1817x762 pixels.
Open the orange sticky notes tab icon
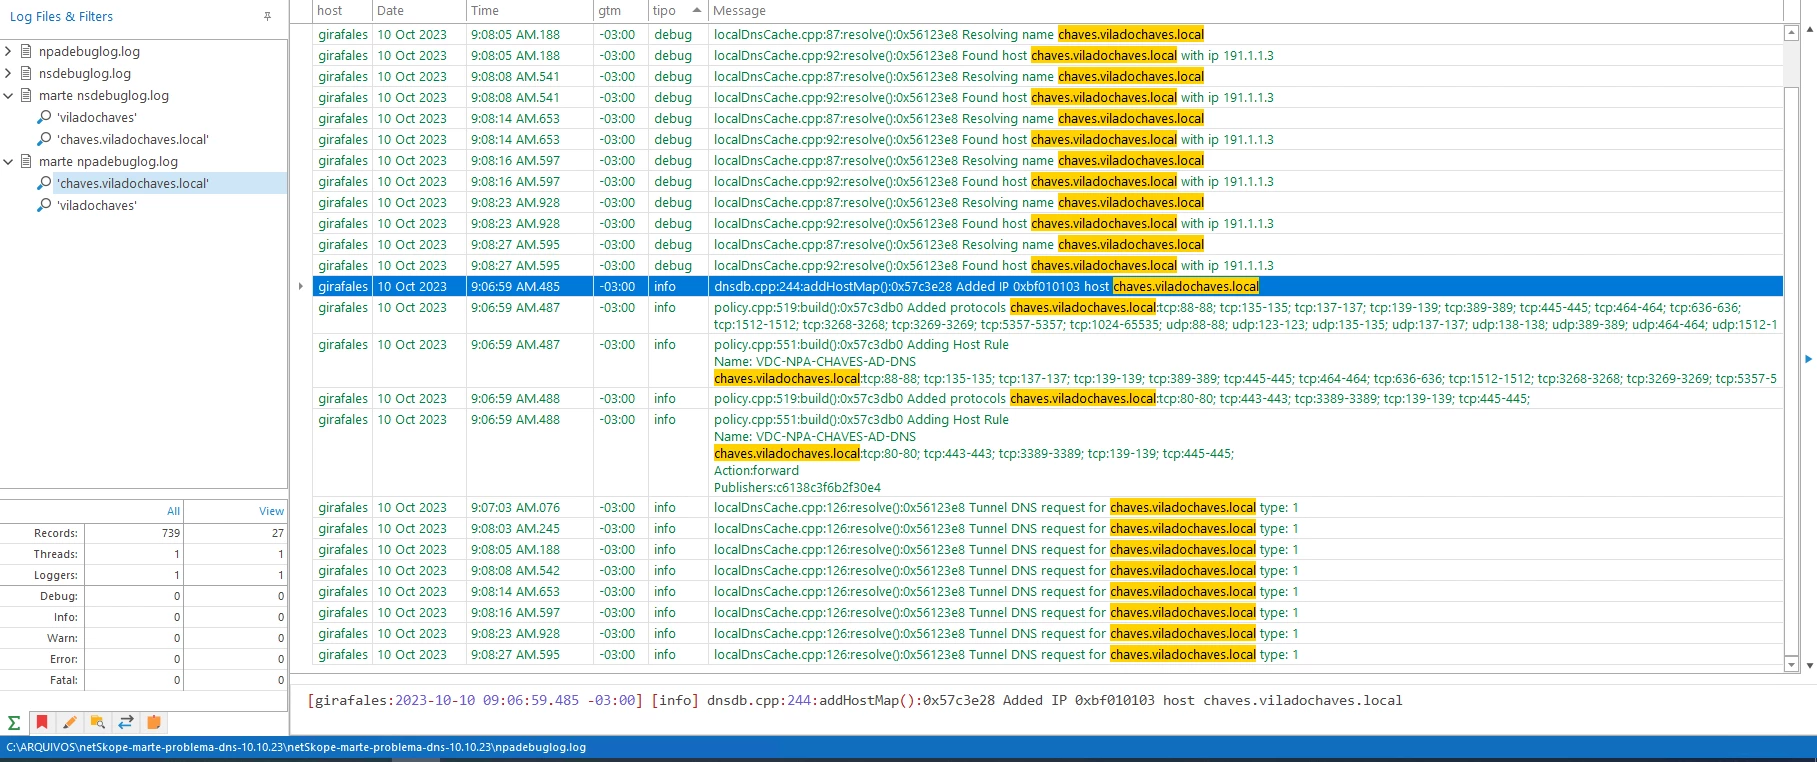154,722
